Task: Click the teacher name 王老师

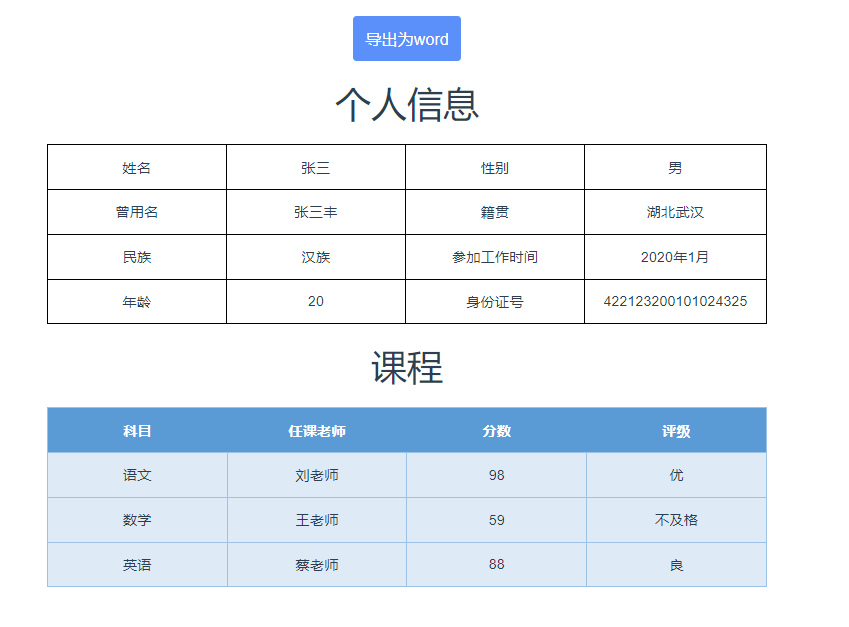Action: click(316, 520)
